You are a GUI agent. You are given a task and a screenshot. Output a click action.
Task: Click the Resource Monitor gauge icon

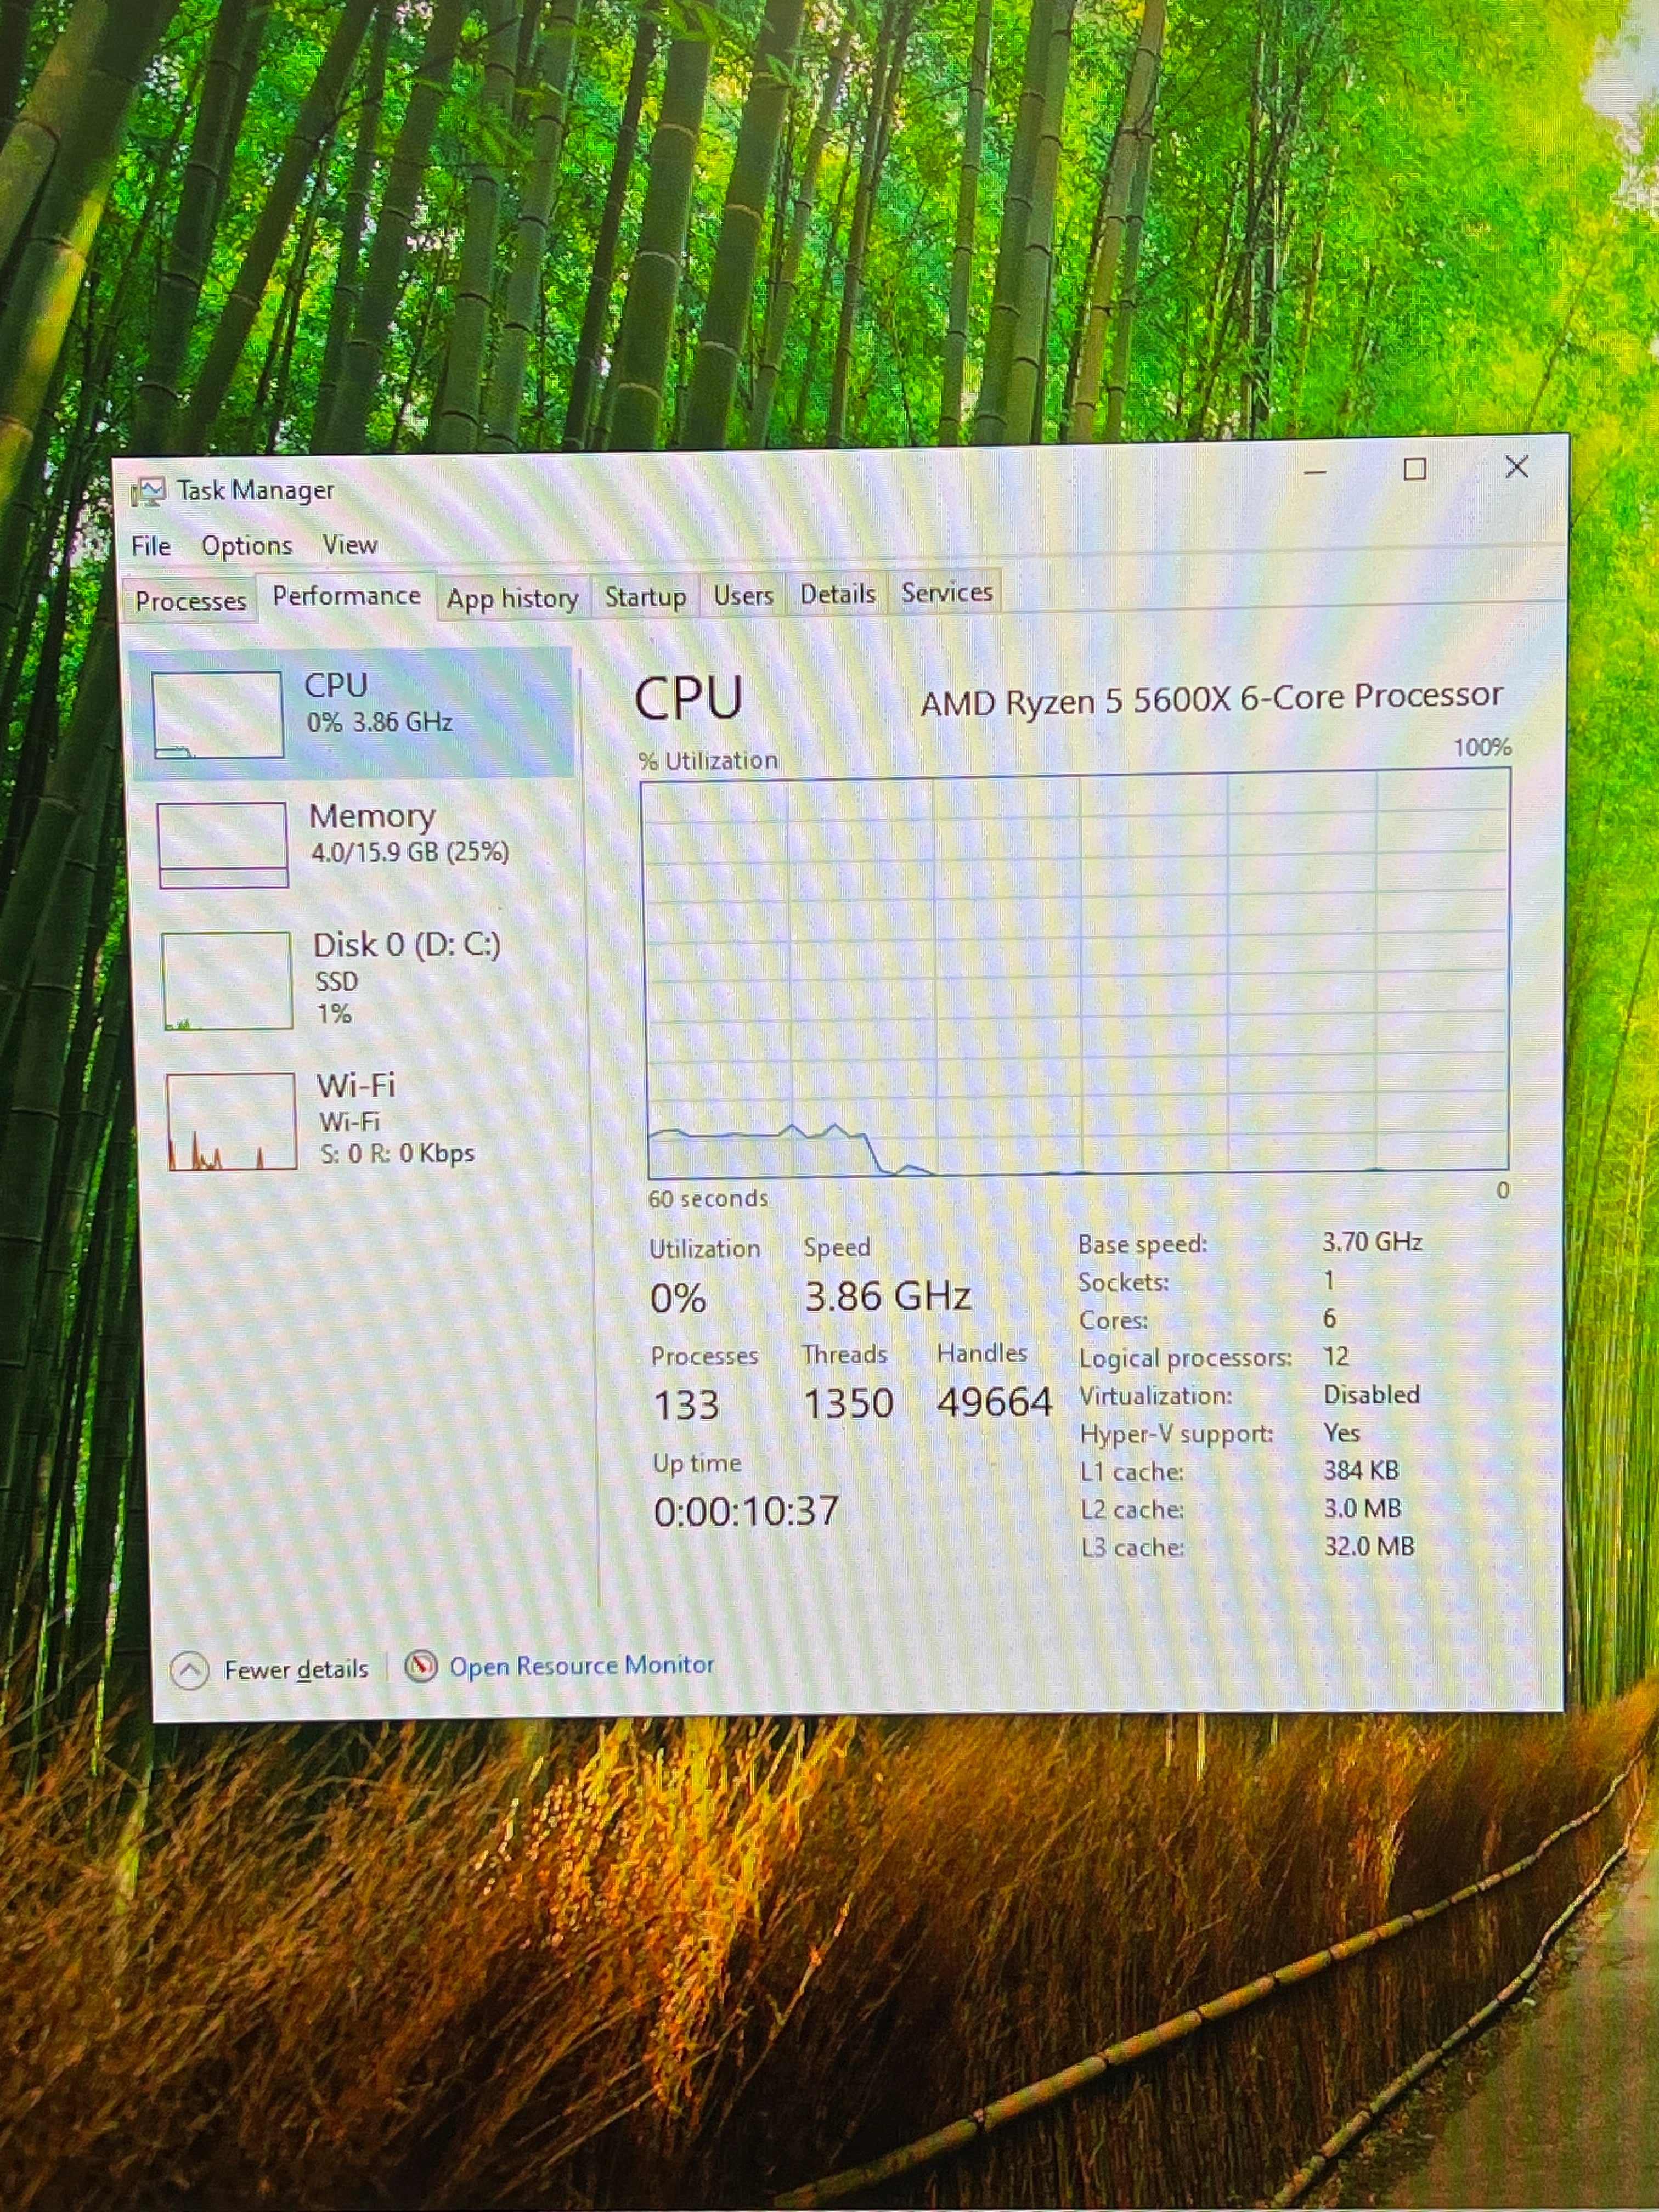tap(421, 1666)
